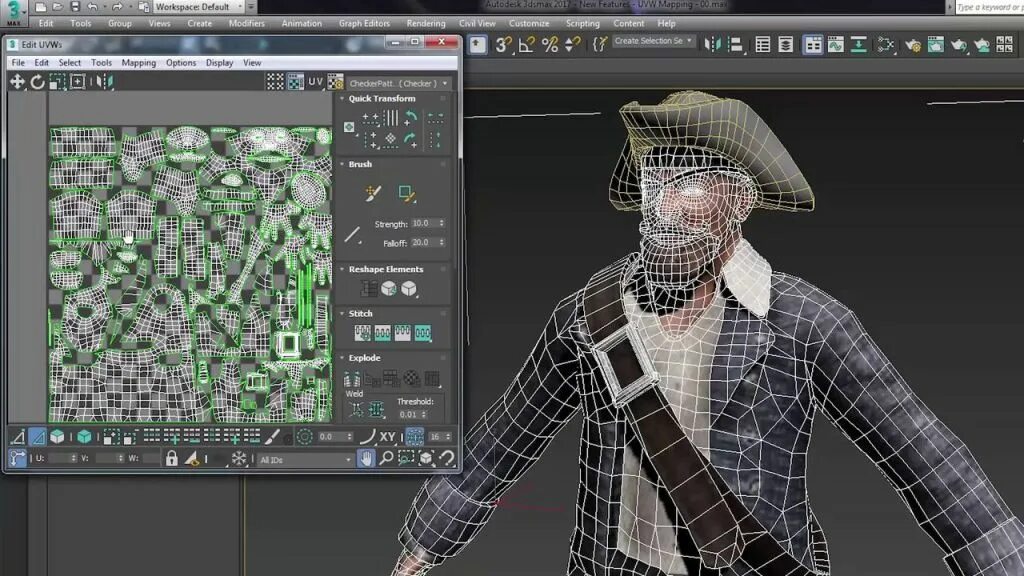Enable the grid snap toggle near spinner 16
The width and height of the screenshot is (1024, 576).
[415, 435]
